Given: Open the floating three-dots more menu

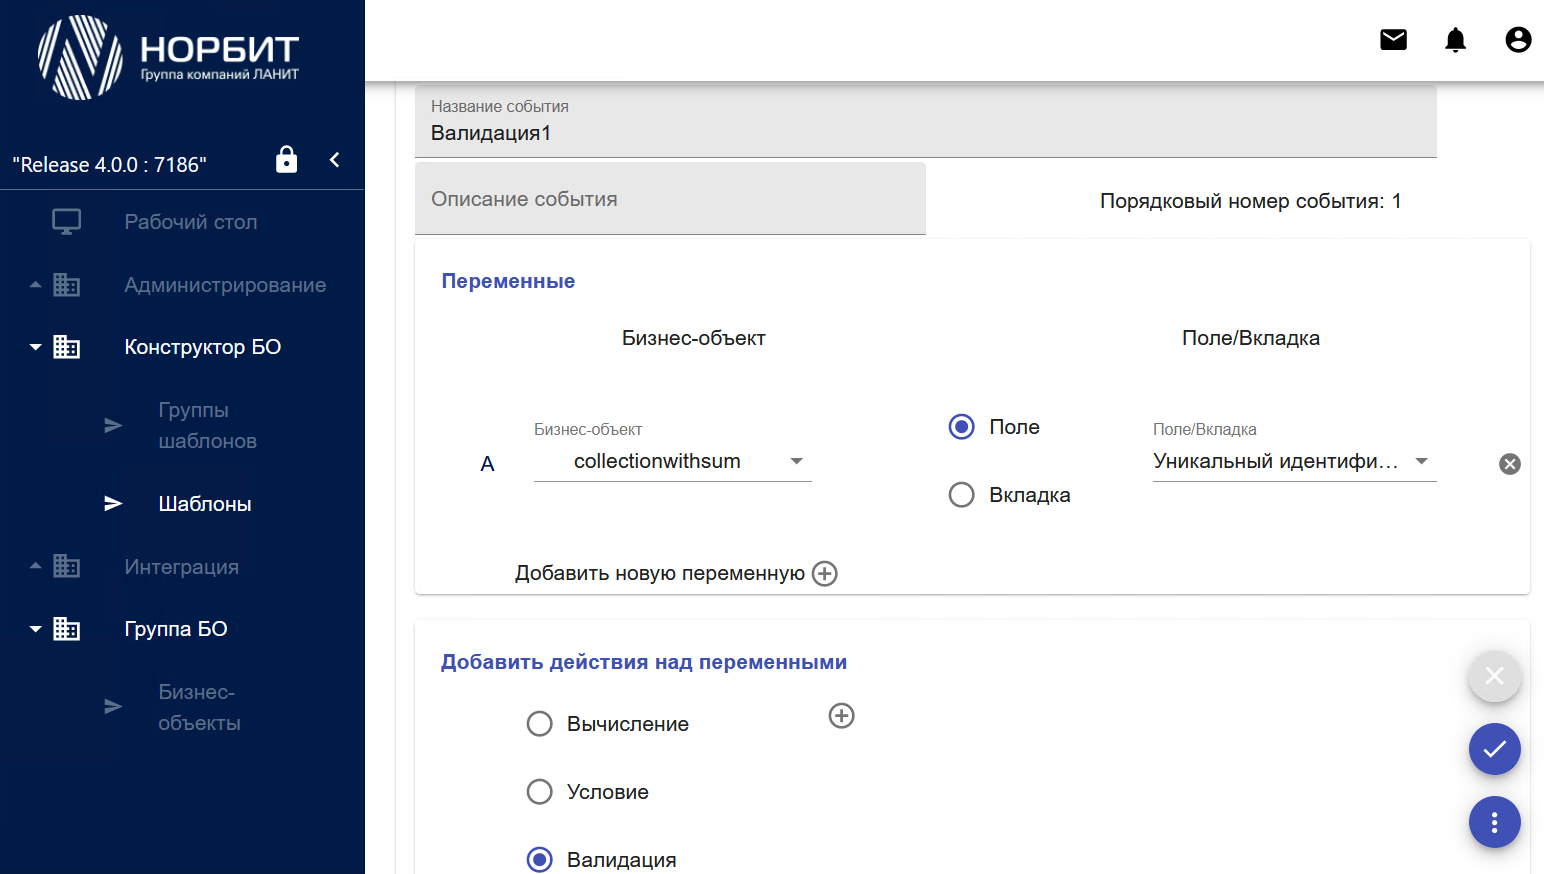Looking at the screenshot, I should pos(1495,822).
